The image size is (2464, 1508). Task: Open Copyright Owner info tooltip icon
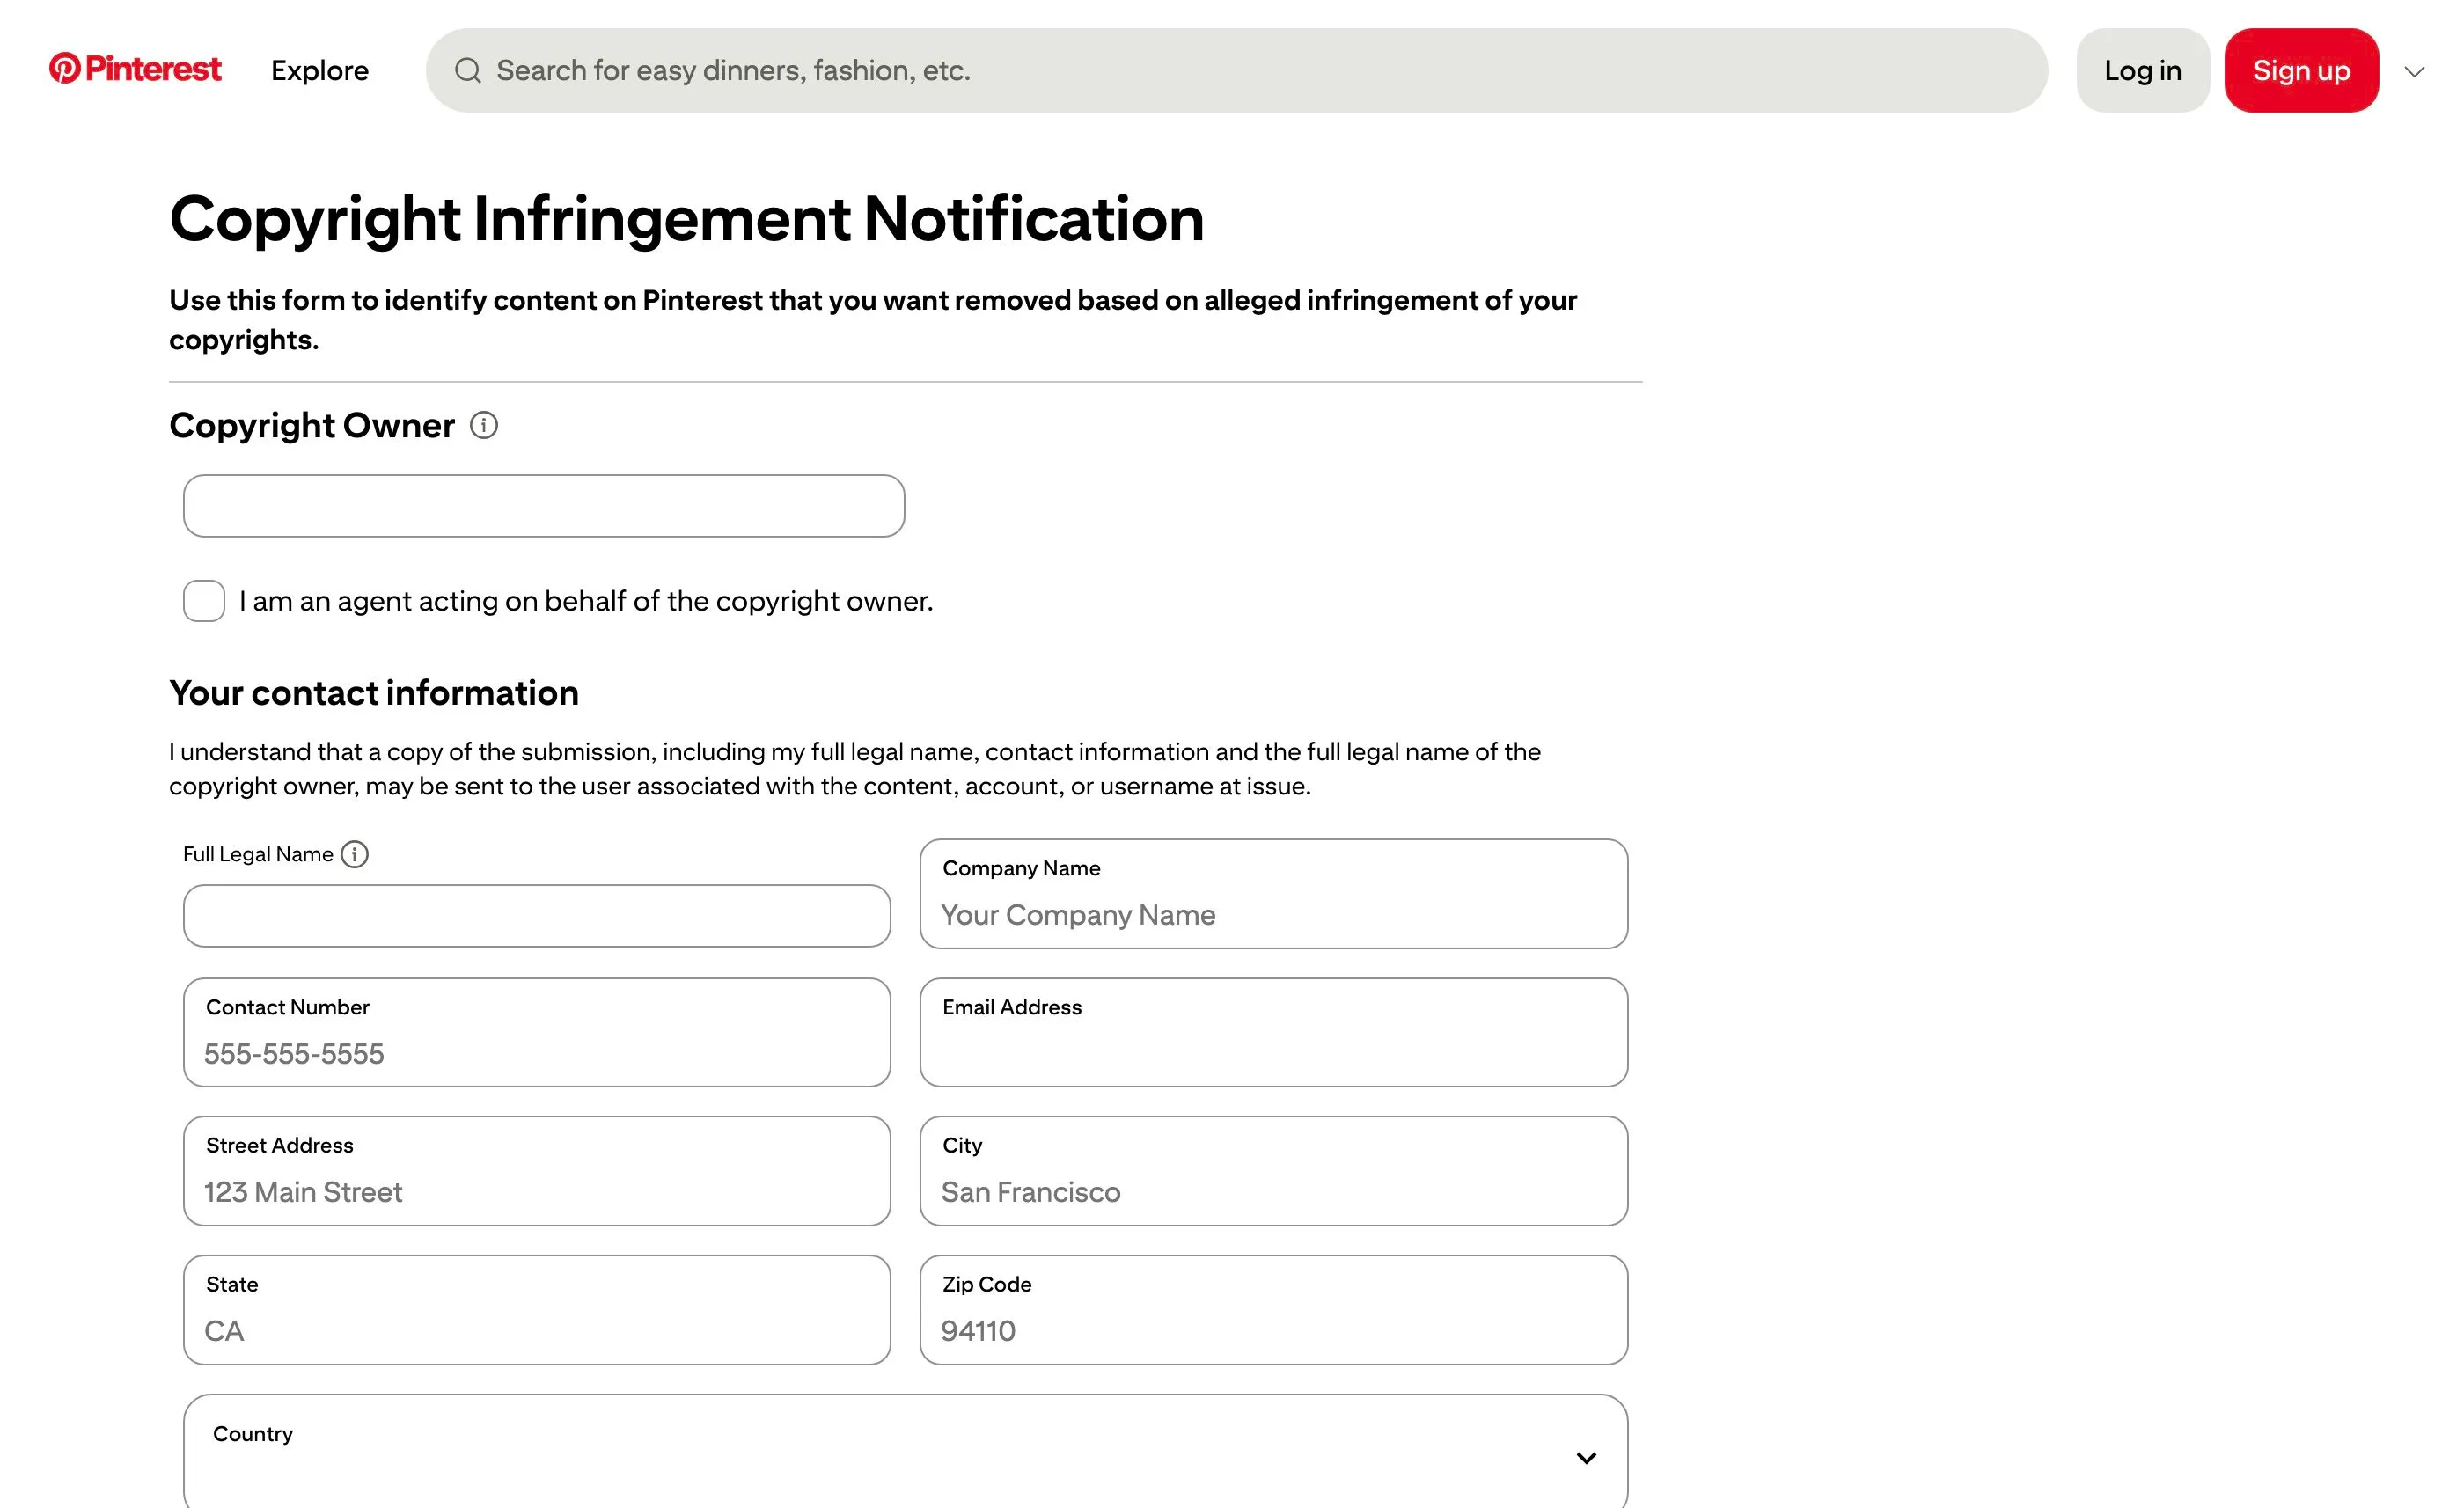pyautogui.click(x=484, y=425)
